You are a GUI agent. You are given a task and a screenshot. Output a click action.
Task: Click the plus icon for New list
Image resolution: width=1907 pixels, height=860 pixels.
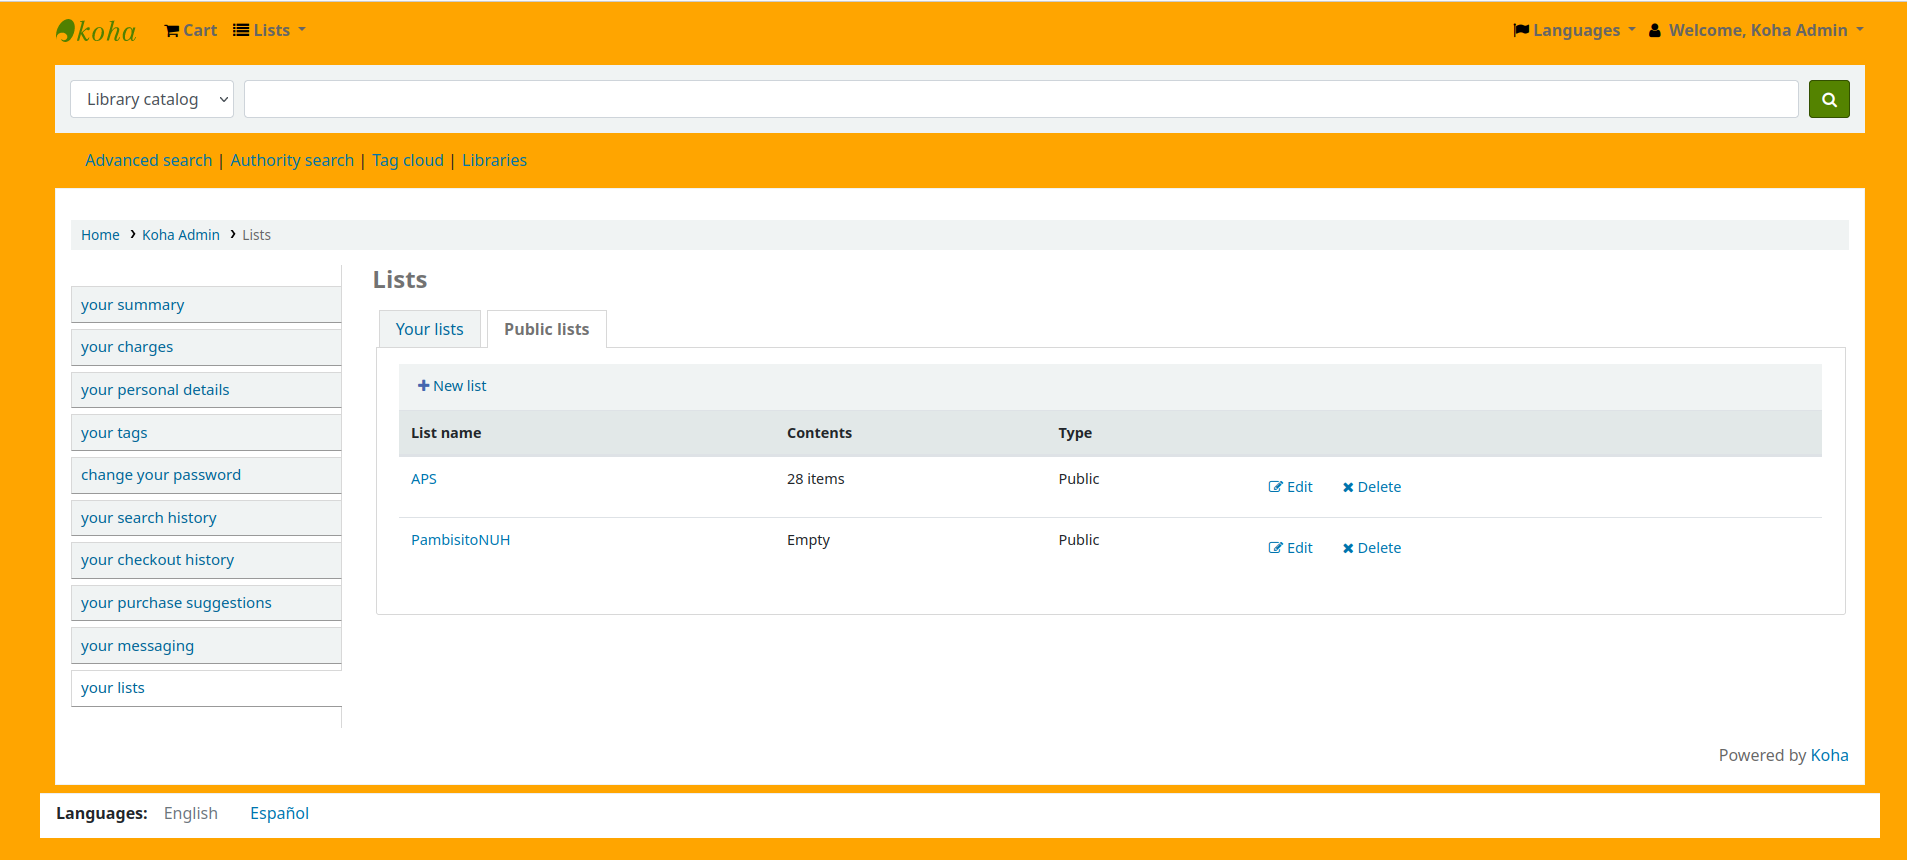(423, 386)
